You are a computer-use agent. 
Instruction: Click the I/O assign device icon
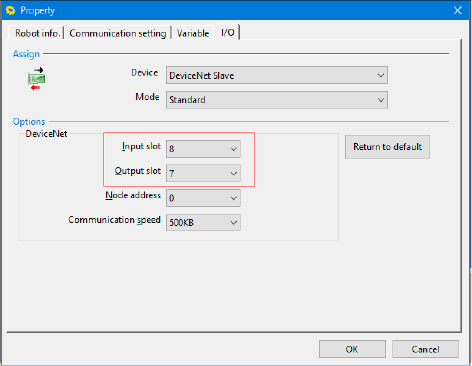(36, 79)
